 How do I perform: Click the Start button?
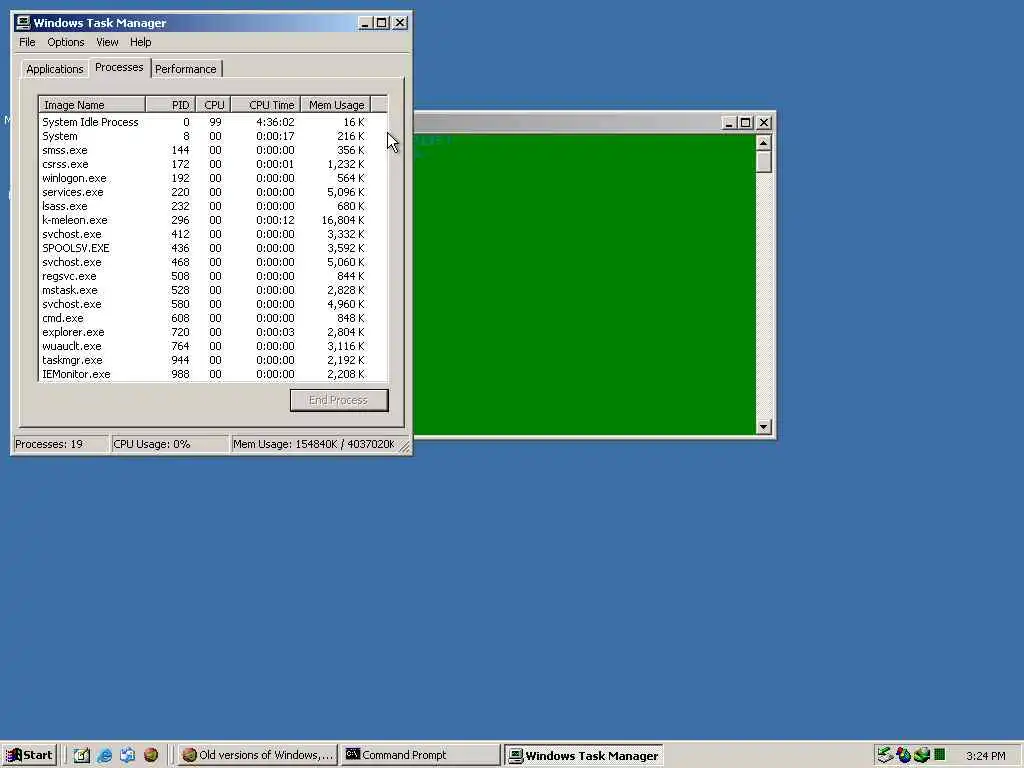point(29,755)
